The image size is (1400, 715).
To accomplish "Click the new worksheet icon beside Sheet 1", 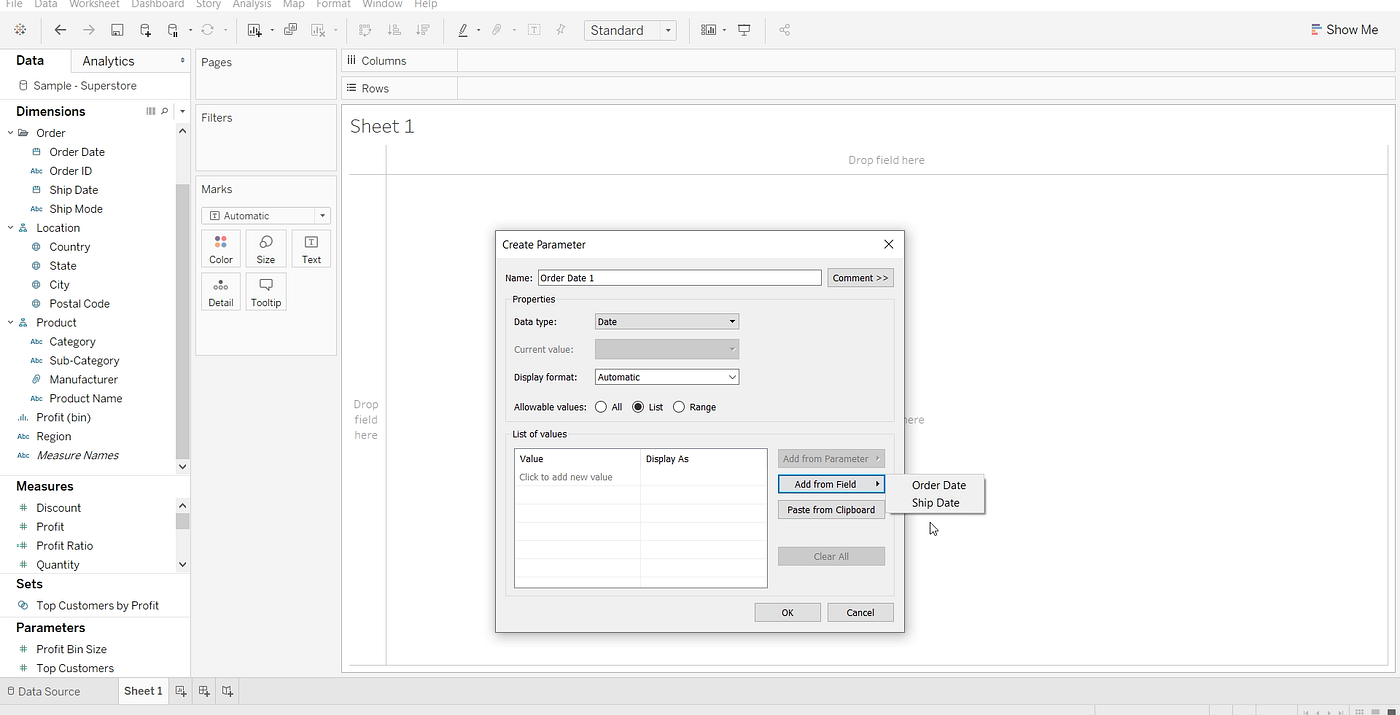I will point(181,691).
